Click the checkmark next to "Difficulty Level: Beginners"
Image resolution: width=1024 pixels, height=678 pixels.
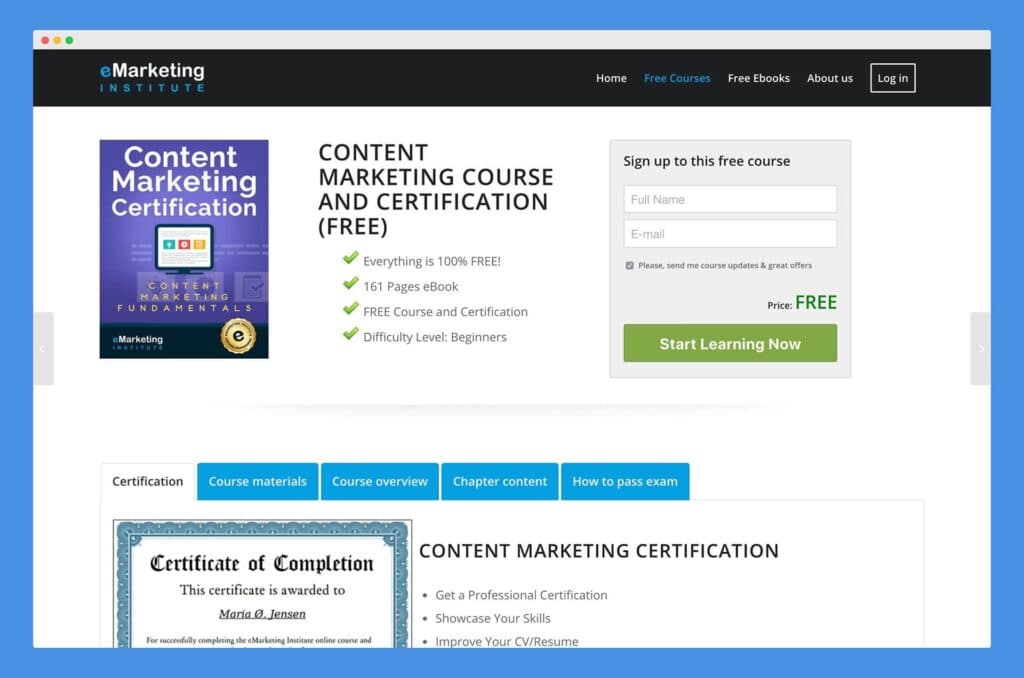click(350, 337)
